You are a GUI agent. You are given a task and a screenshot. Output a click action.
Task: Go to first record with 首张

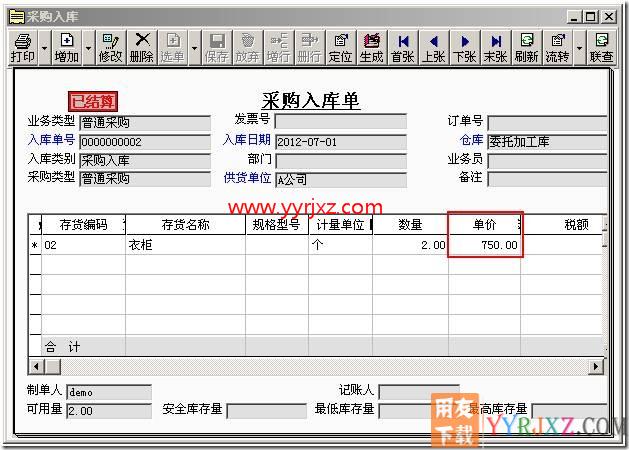403,48
